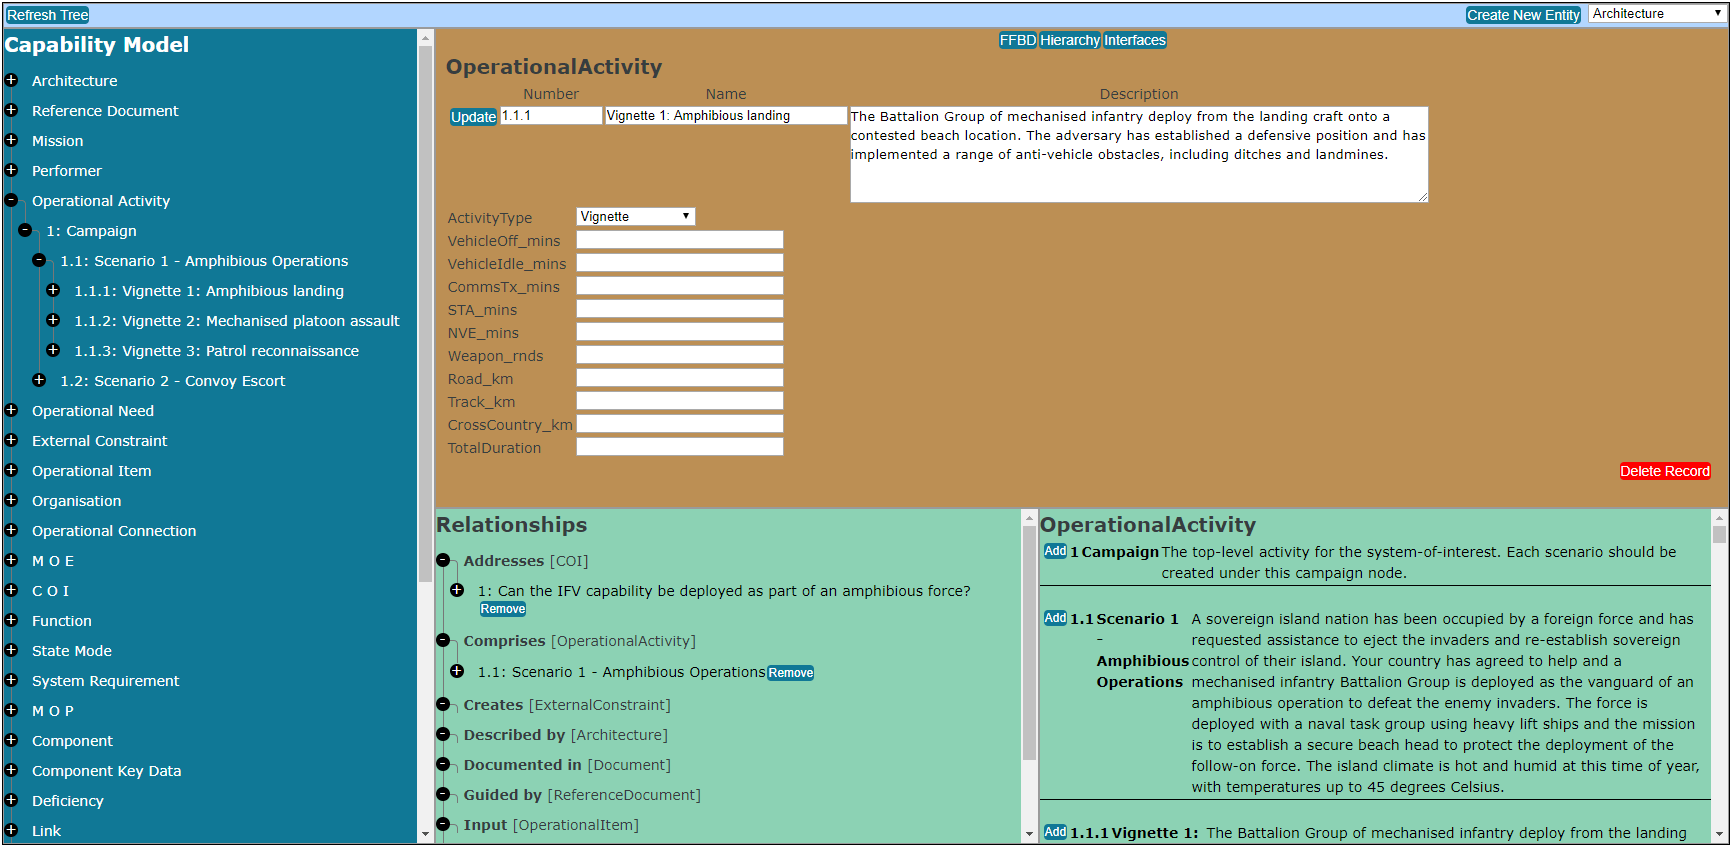Click the Refresh Tree button
The height and width of the screenshot is (847, 1735).
(x=48, y=15)
